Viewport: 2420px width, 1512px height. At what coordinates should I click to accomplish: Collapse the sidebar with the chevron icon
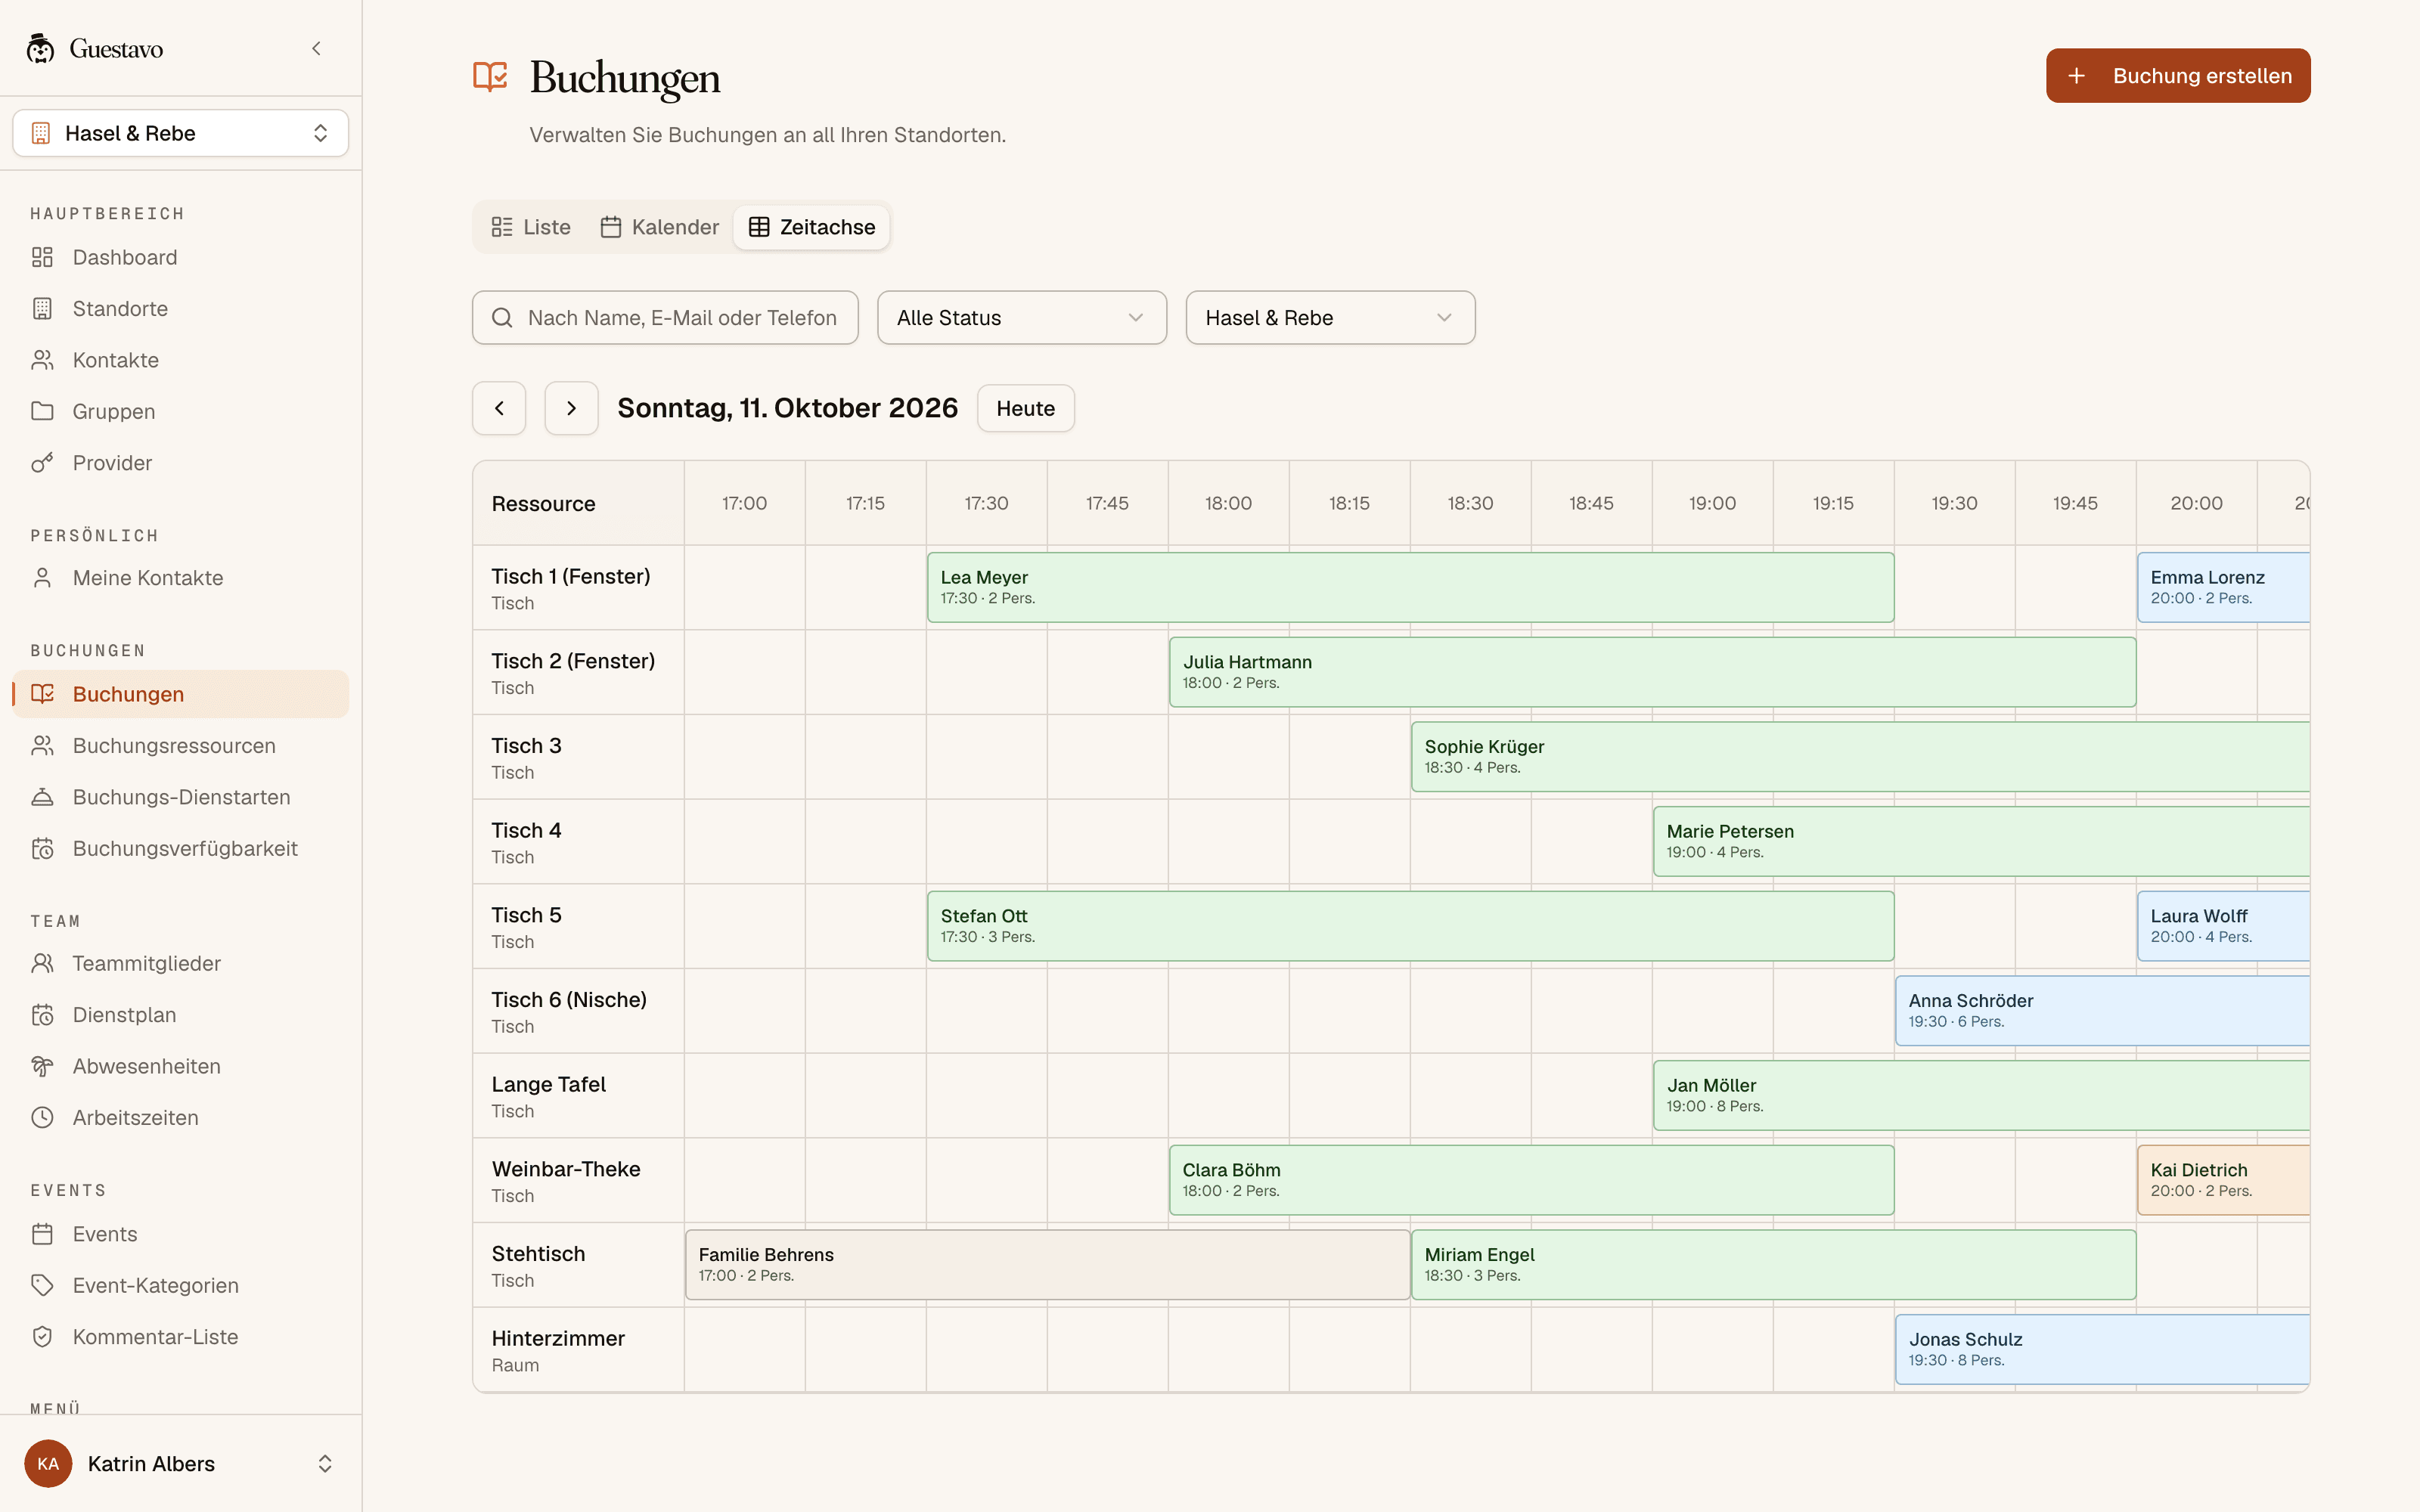[x=316, y=48]
